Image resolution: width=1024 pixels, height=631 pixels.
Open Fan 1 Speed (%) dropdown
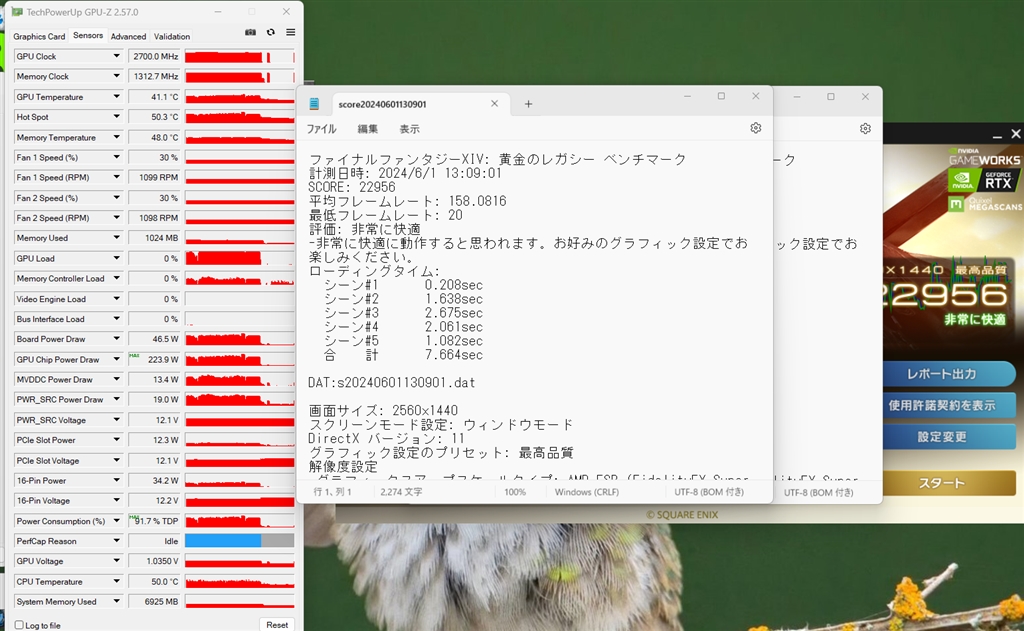[x=116, y=157]
